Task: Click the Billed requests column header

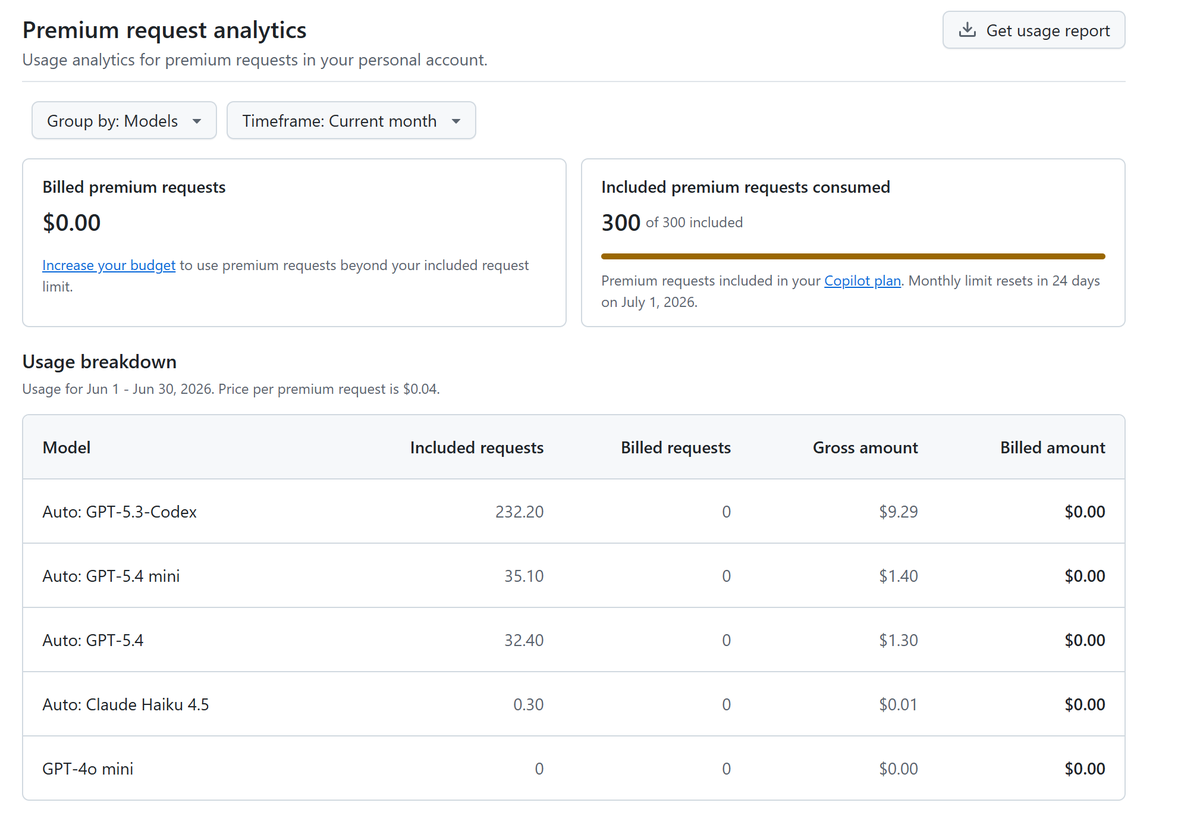Action: coord(676,447)
